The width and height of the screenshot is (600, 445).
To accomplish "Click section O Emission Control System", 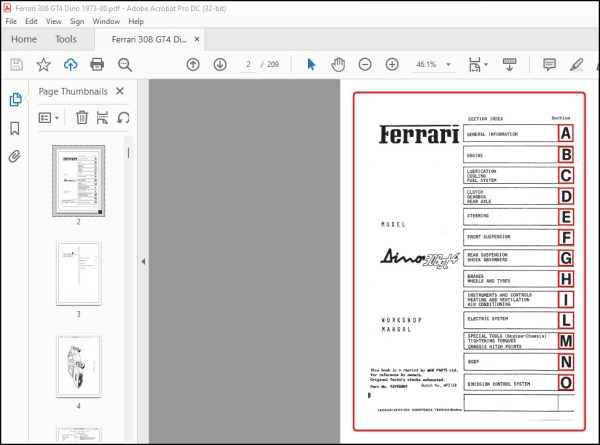I will pyautogui.click(x=518, y=383).
